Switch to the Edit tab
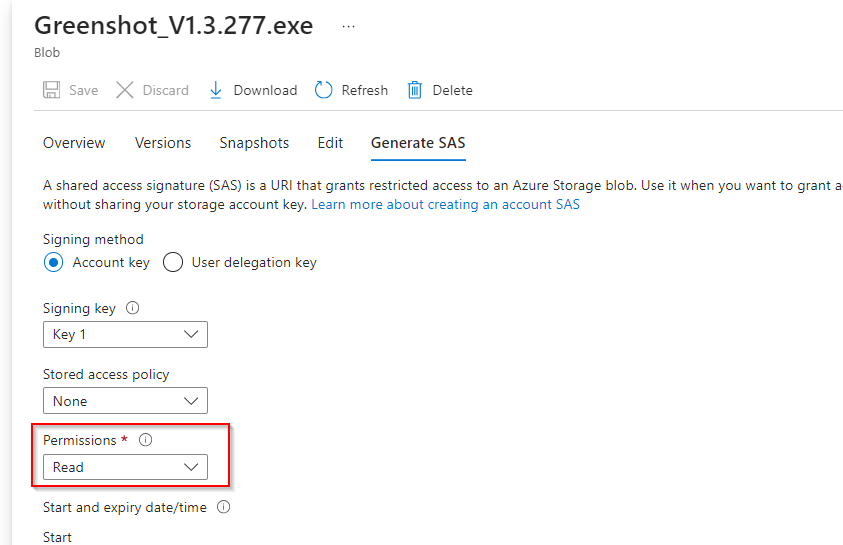Image resolution: width=843 pixels, height=545 pixels. click(x=330, y=143)
